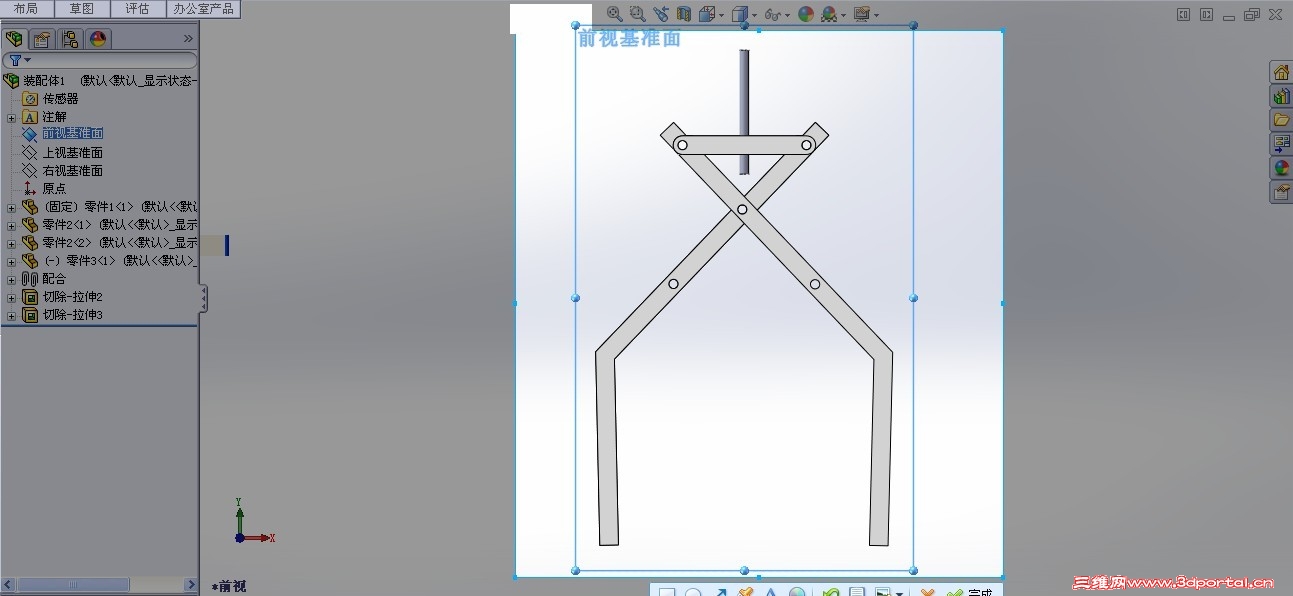Select the 切除-拉伸3 feature row

pos(62,315)
